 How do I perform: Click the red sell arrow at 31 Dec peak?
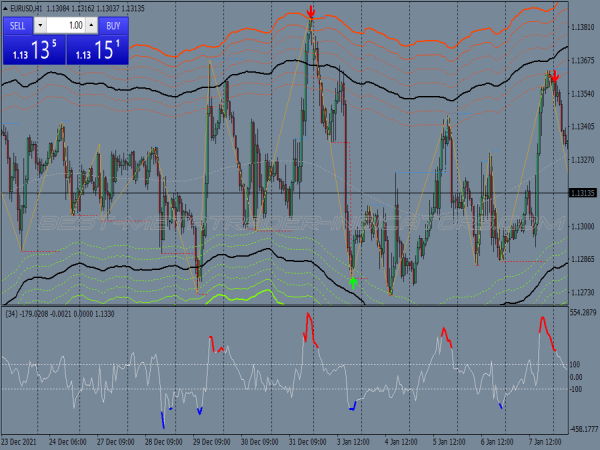[x=311, y=12]
